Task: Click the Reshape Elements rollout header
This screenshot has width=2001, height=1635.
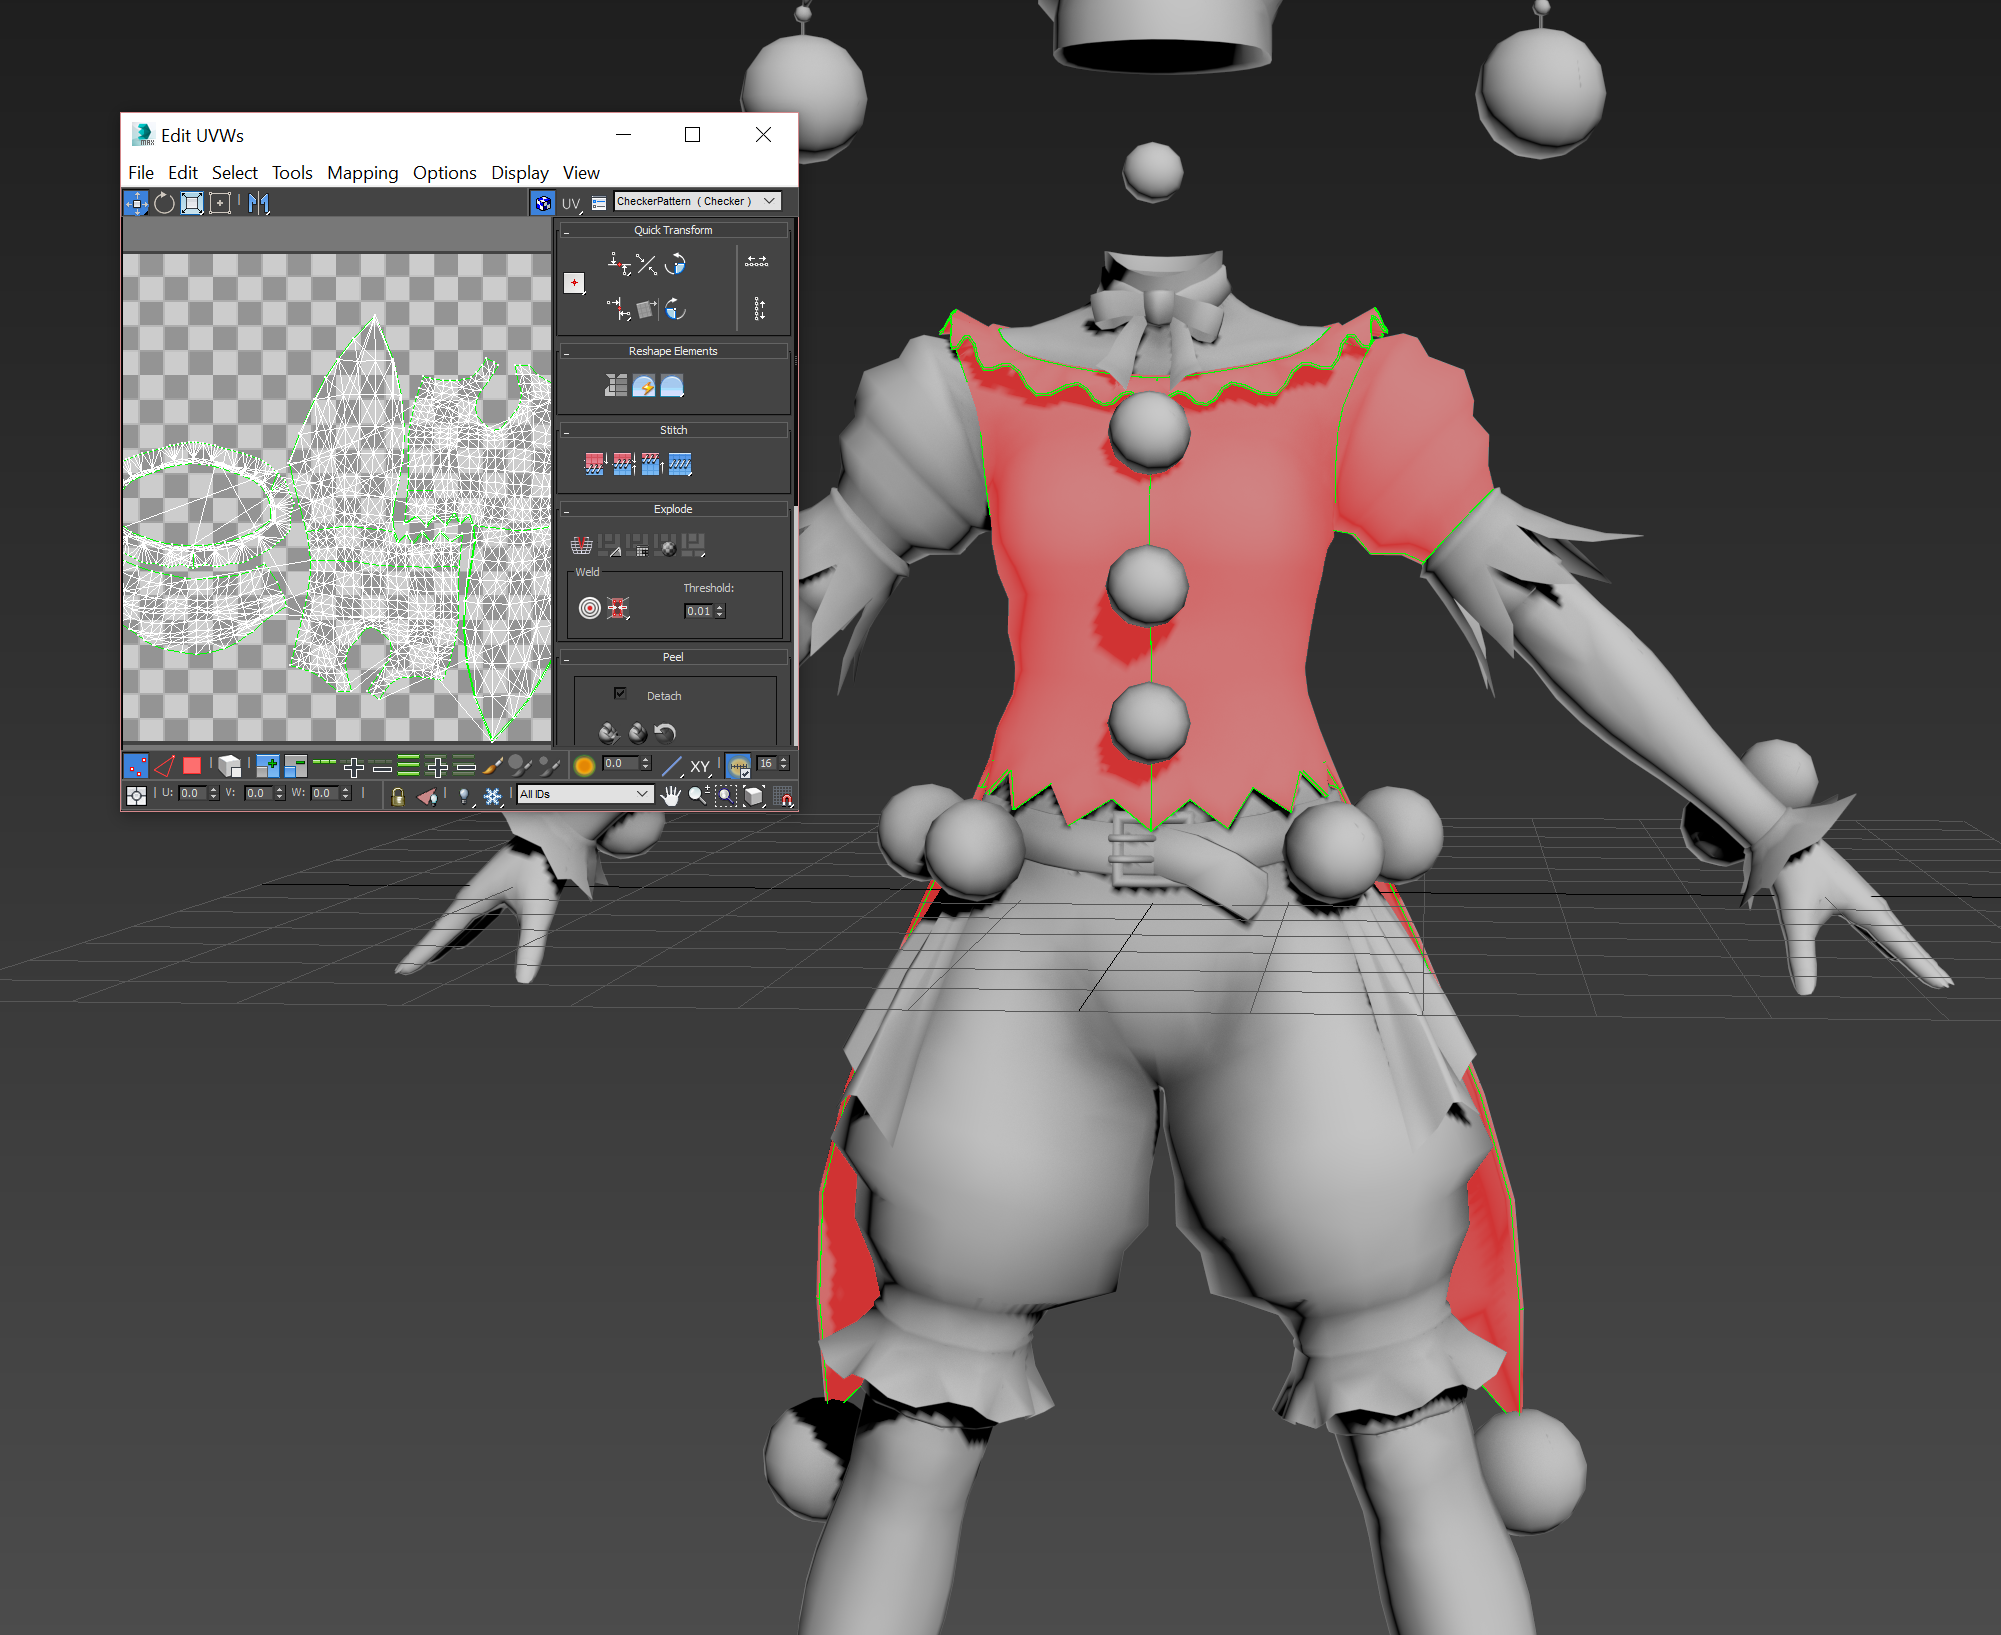Action: (x=673, y=351)
